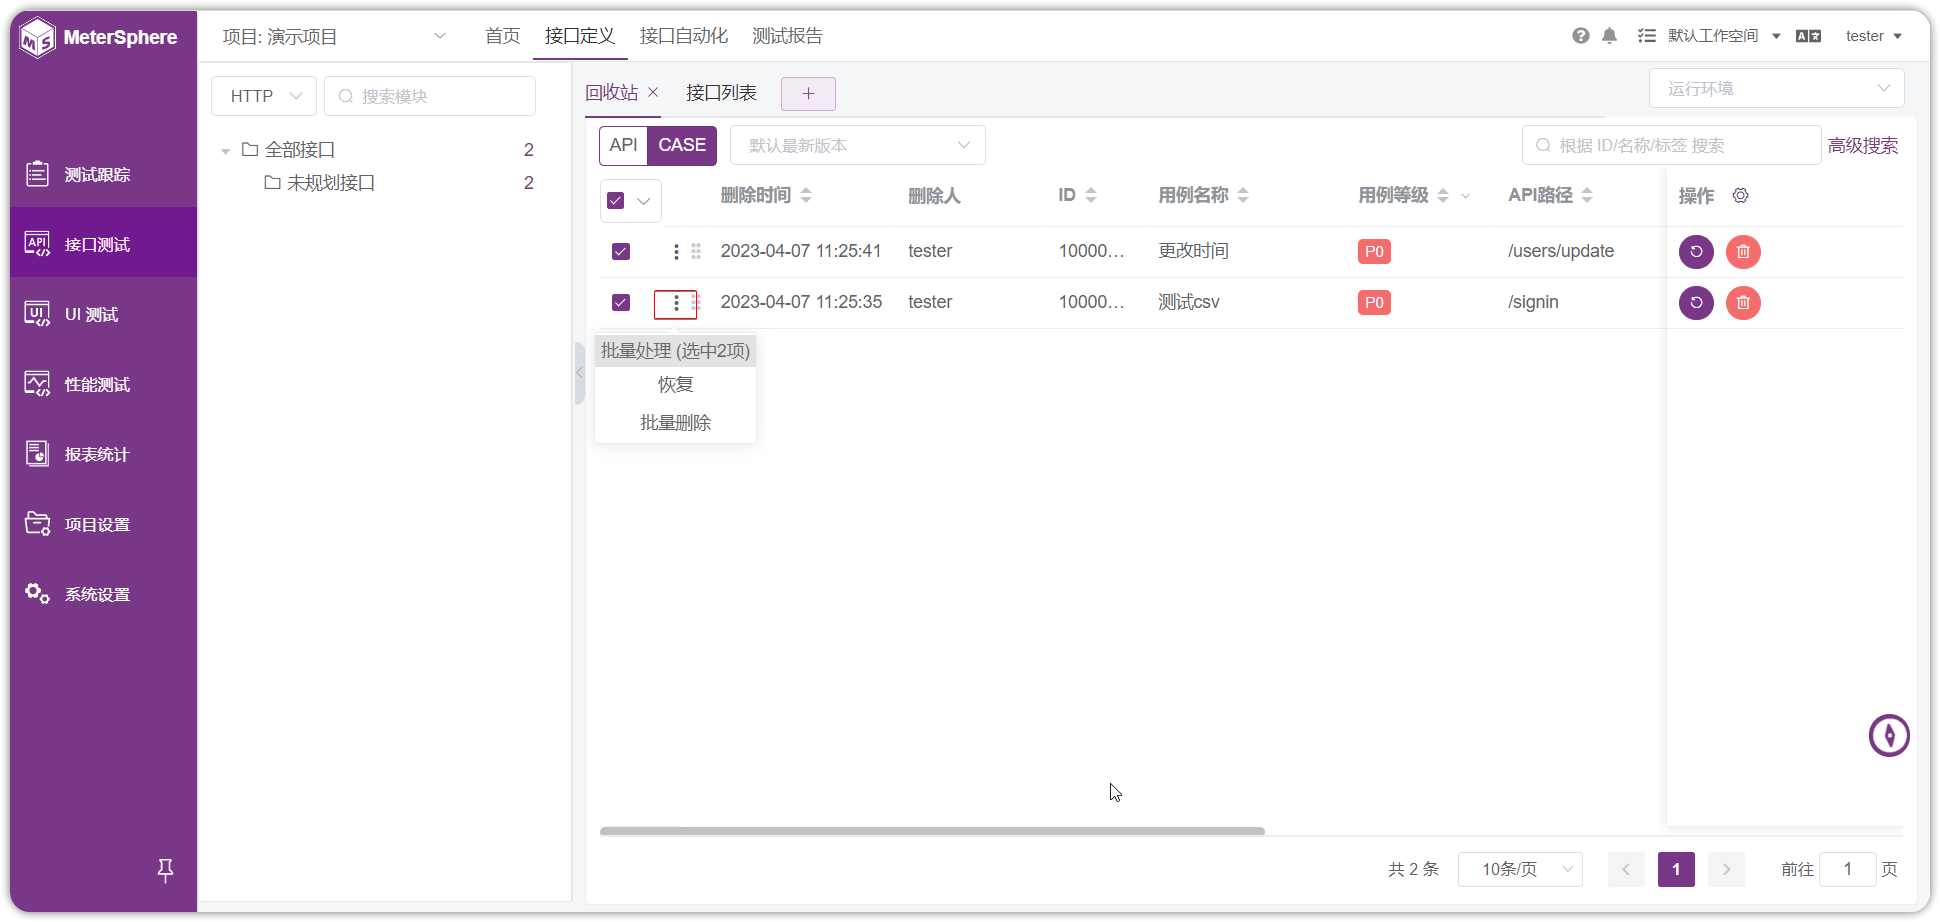Open the 运行环境 environment dropdown
The height and width of the screenshot is (922, 1940).
click(1776, 88)
